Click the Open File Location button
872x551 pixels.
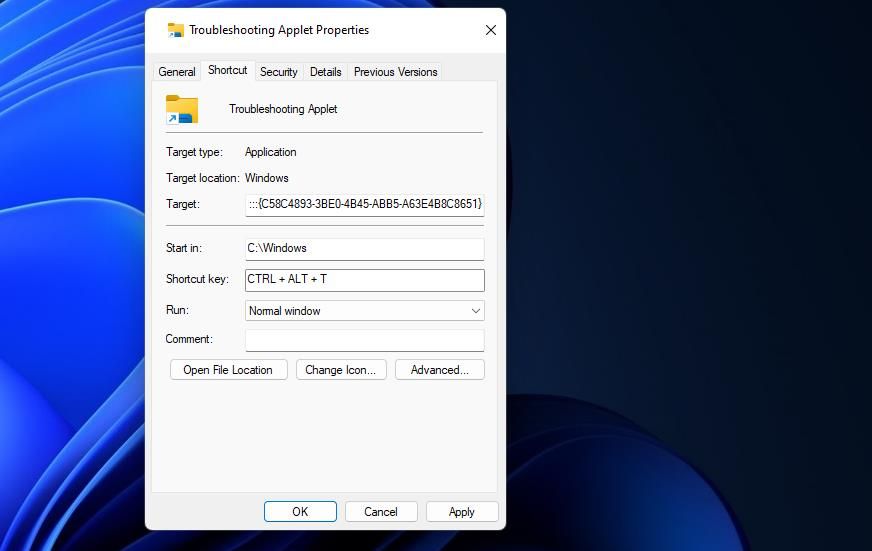(x=229, y=370)
